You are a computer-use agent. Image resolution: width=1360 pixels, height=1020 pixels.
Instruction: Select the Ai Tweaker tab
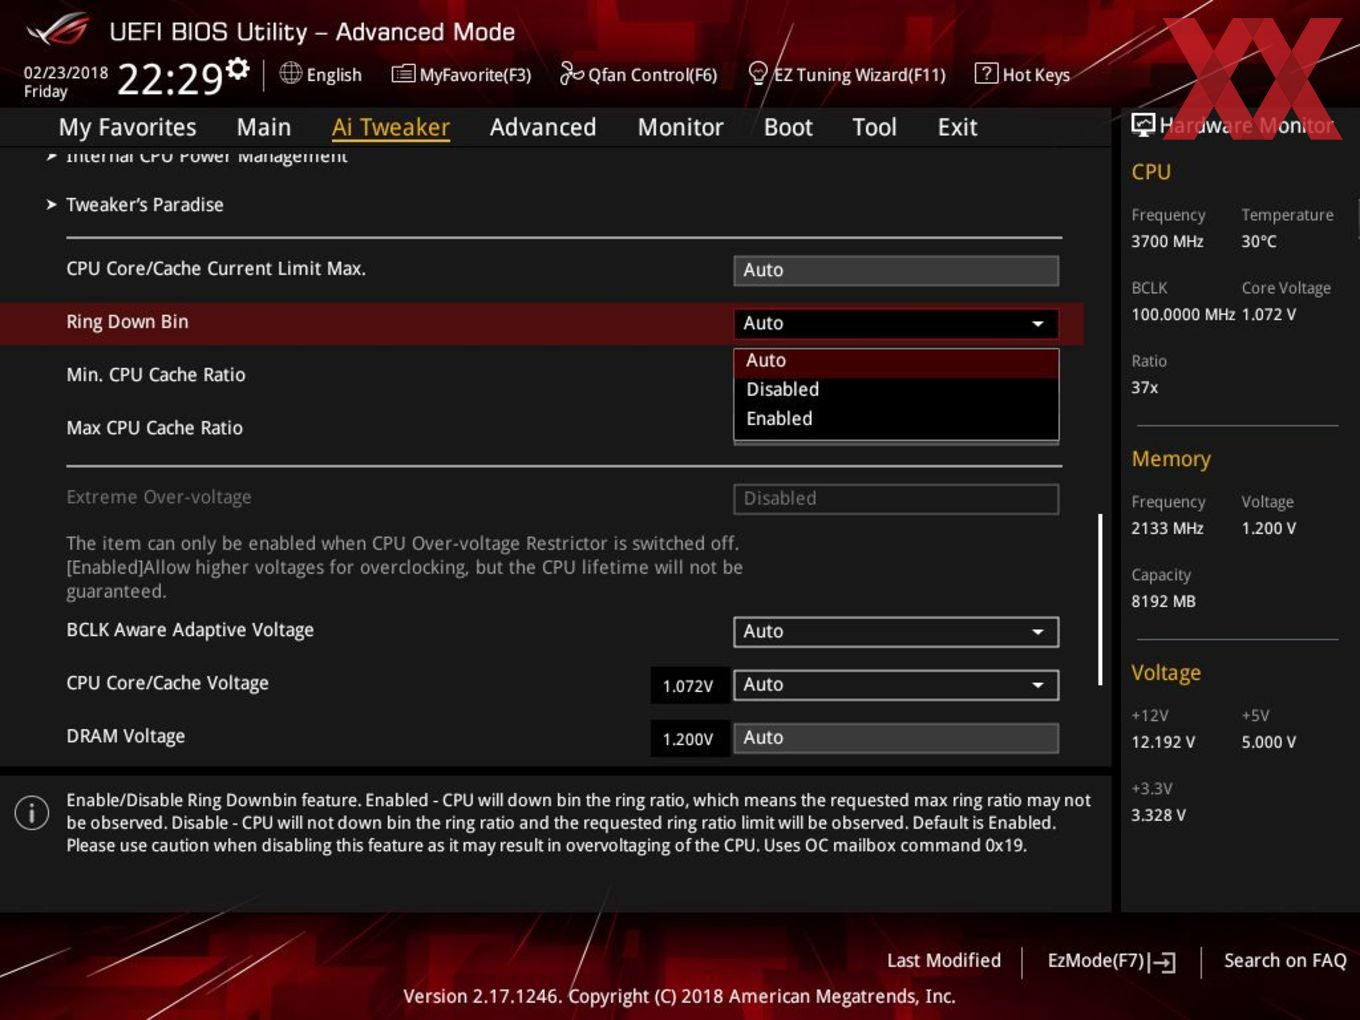point(391,127)
